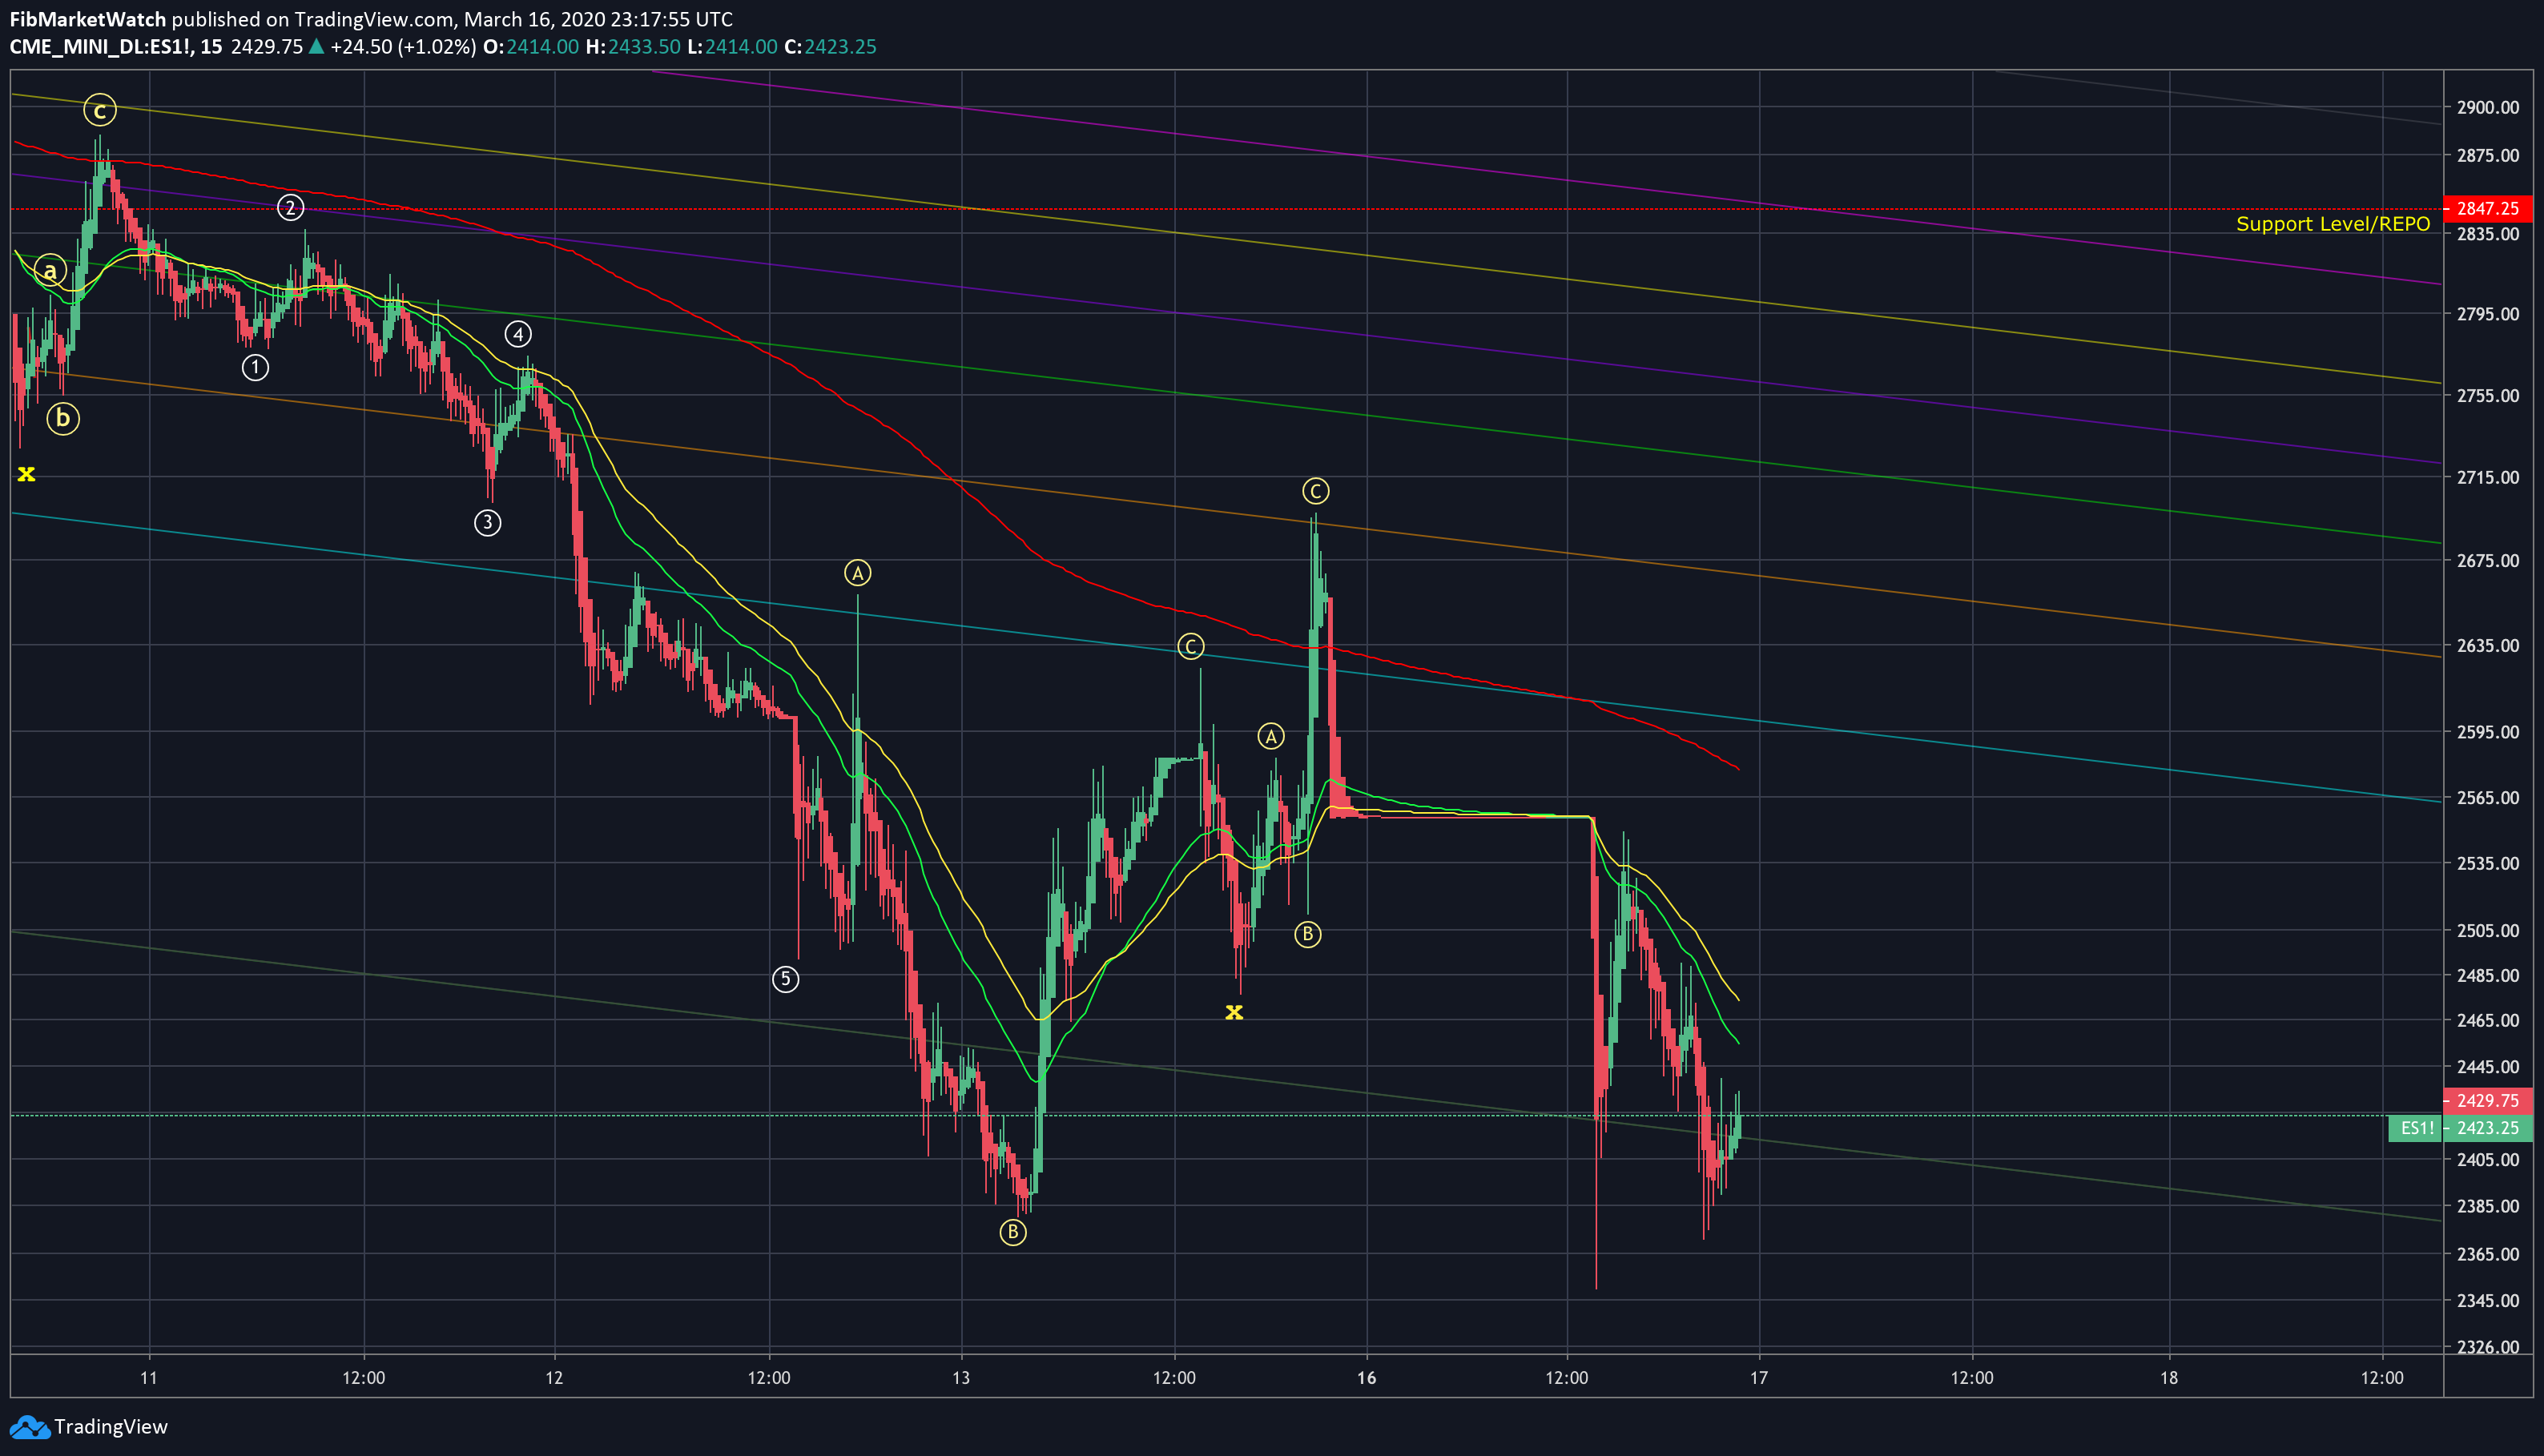Click the 2326.00 price axis label
This screenshot has height=1456, width=2544.
(x=2488, y=1347)
